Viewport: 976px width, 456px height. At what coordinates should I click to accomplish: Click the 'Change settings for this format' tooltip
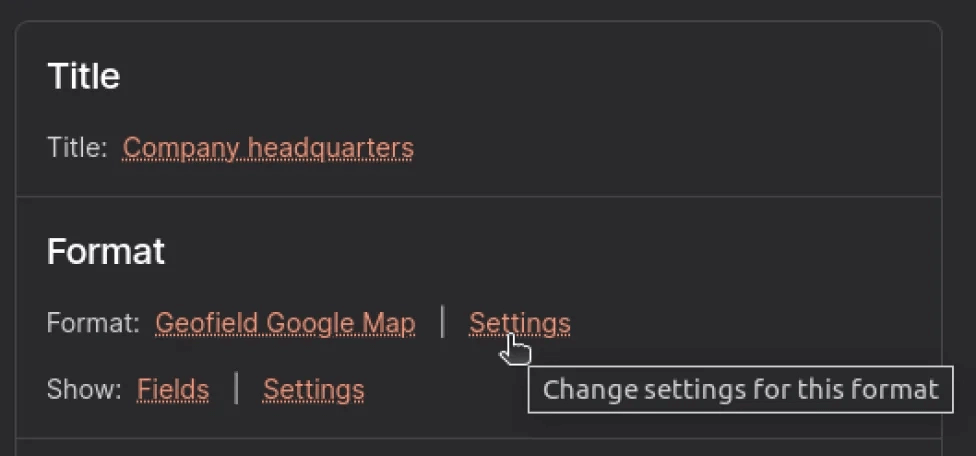739,389
